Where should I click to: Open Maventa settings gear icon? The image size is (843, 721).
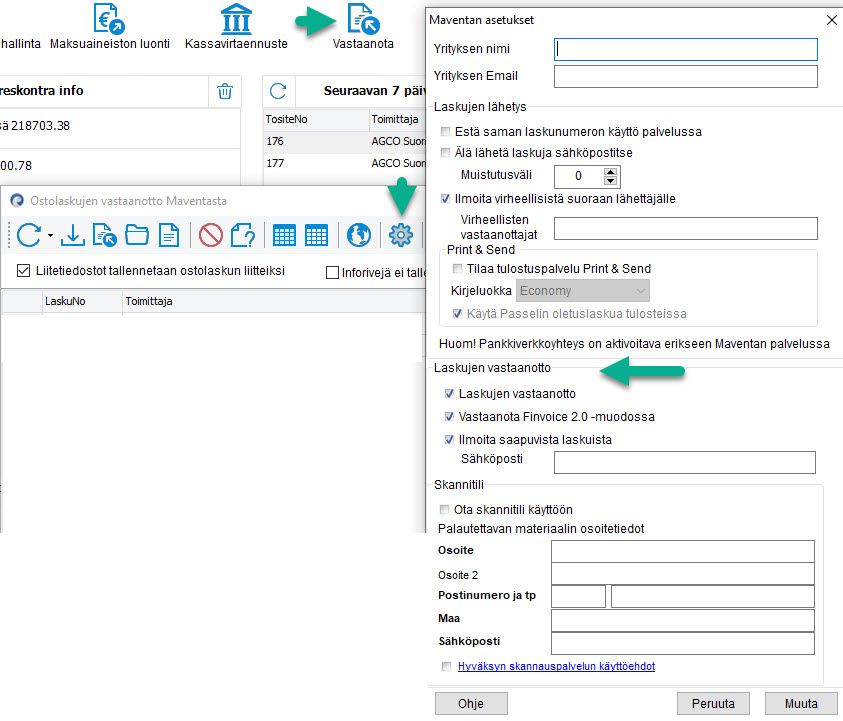[401, 235]
